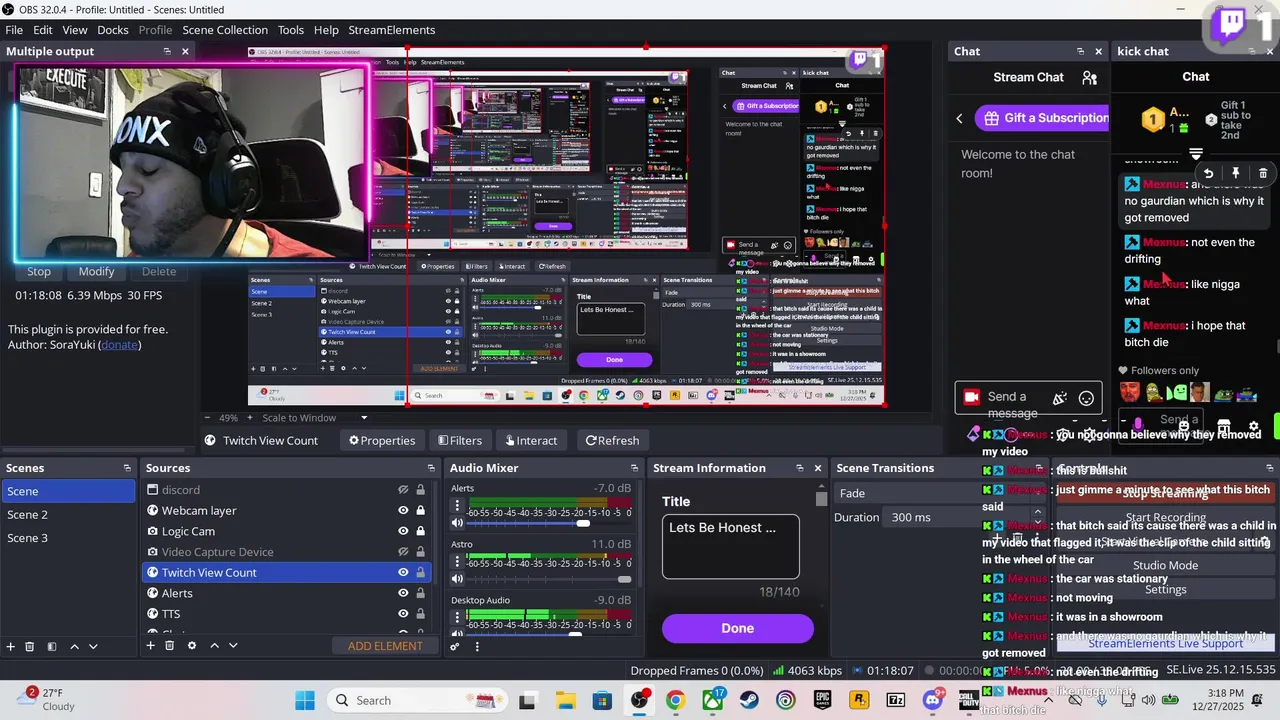Click Stream Information title text field
Screen dimensions: 1280x720
[731, 546]
